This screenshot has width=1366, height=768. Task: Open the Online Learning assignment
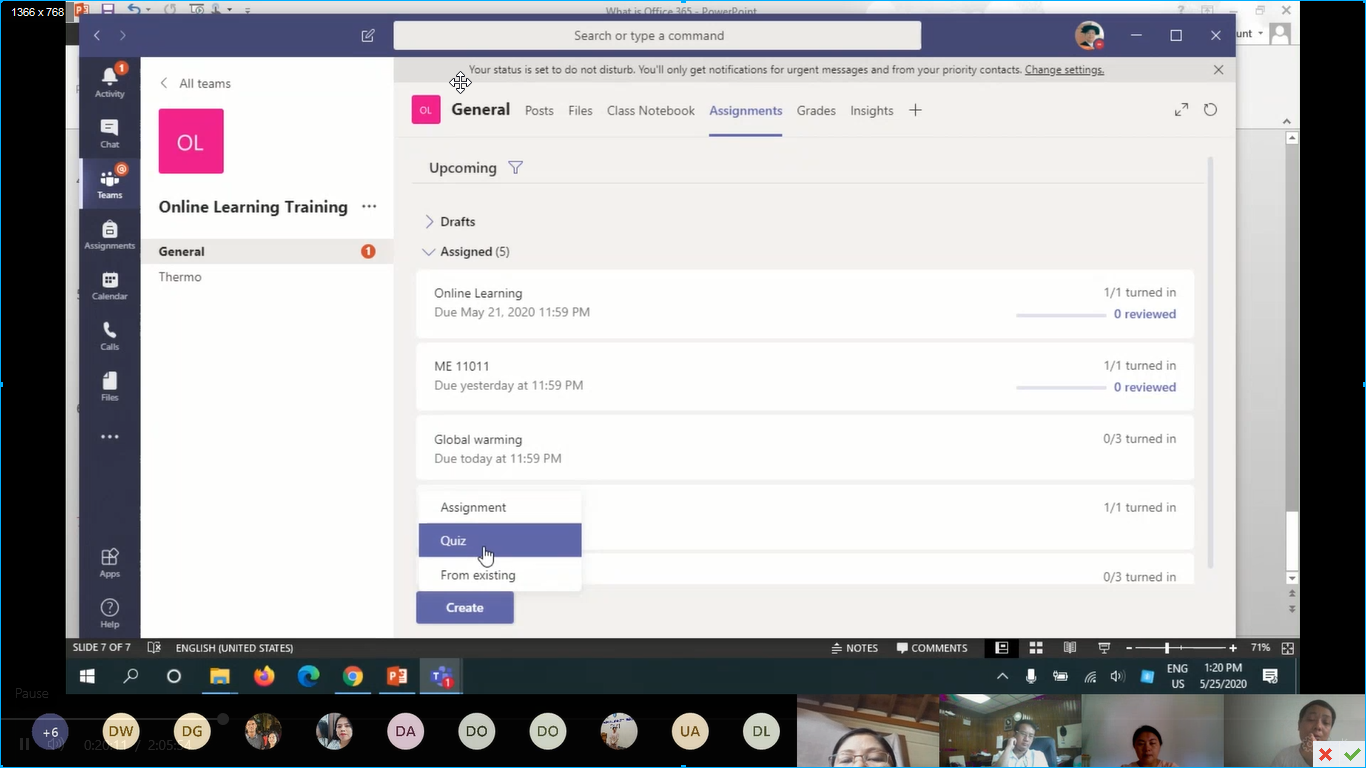(805, 302)
